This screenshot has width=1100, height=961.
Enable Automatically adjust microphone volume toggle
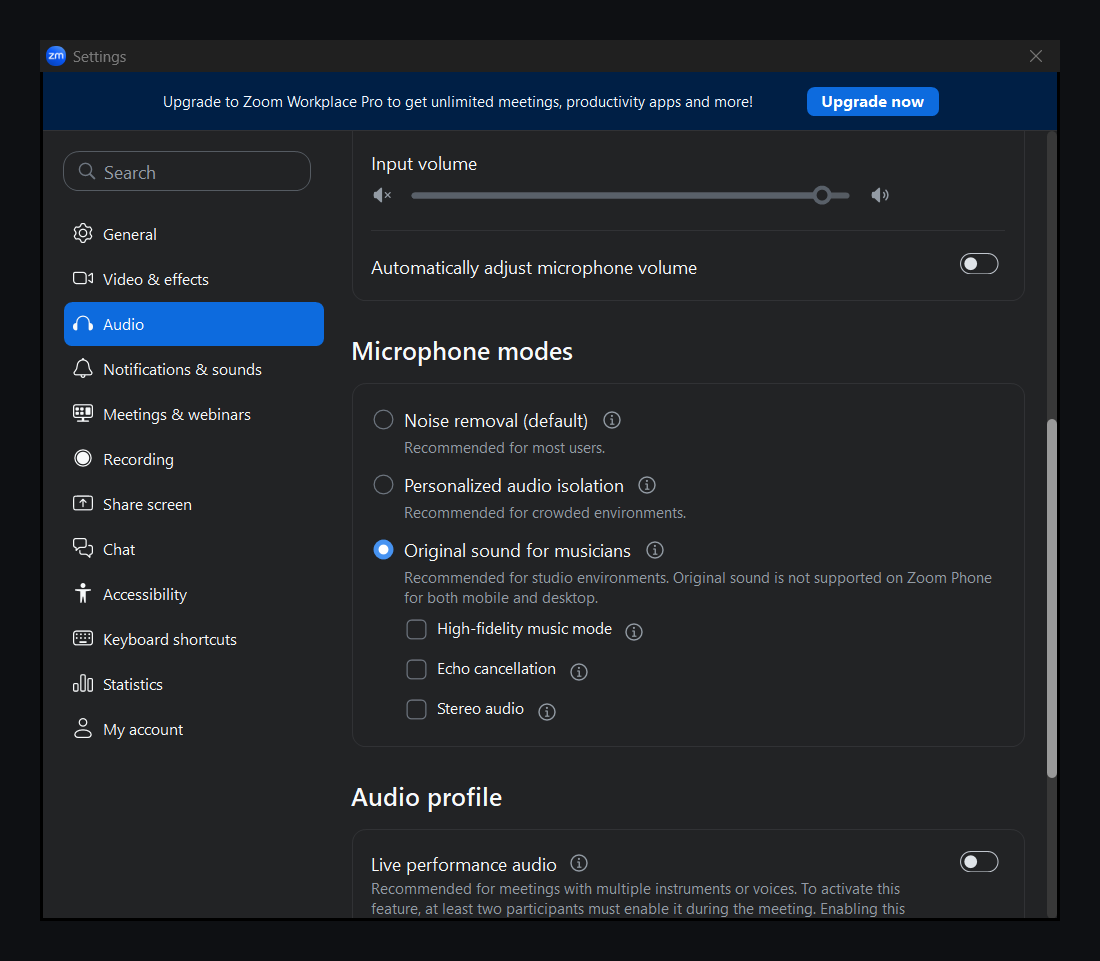tap(979, 264)
